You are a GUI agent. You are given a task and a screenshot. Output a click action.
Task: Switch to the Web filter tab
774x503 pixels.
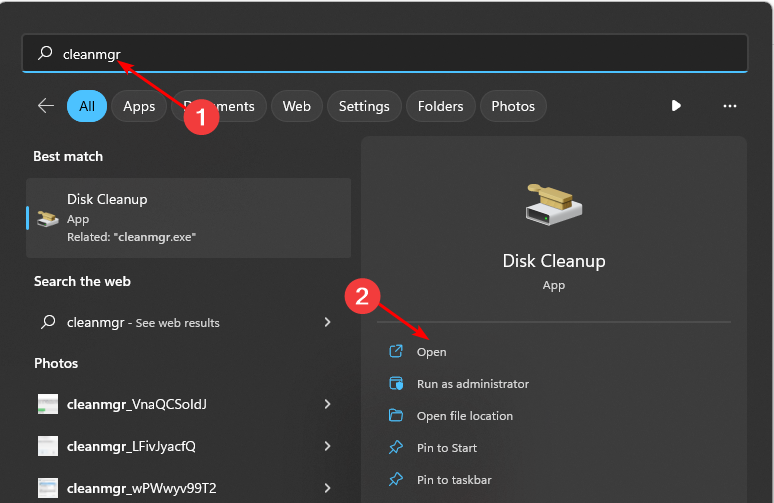pos(296,106)
